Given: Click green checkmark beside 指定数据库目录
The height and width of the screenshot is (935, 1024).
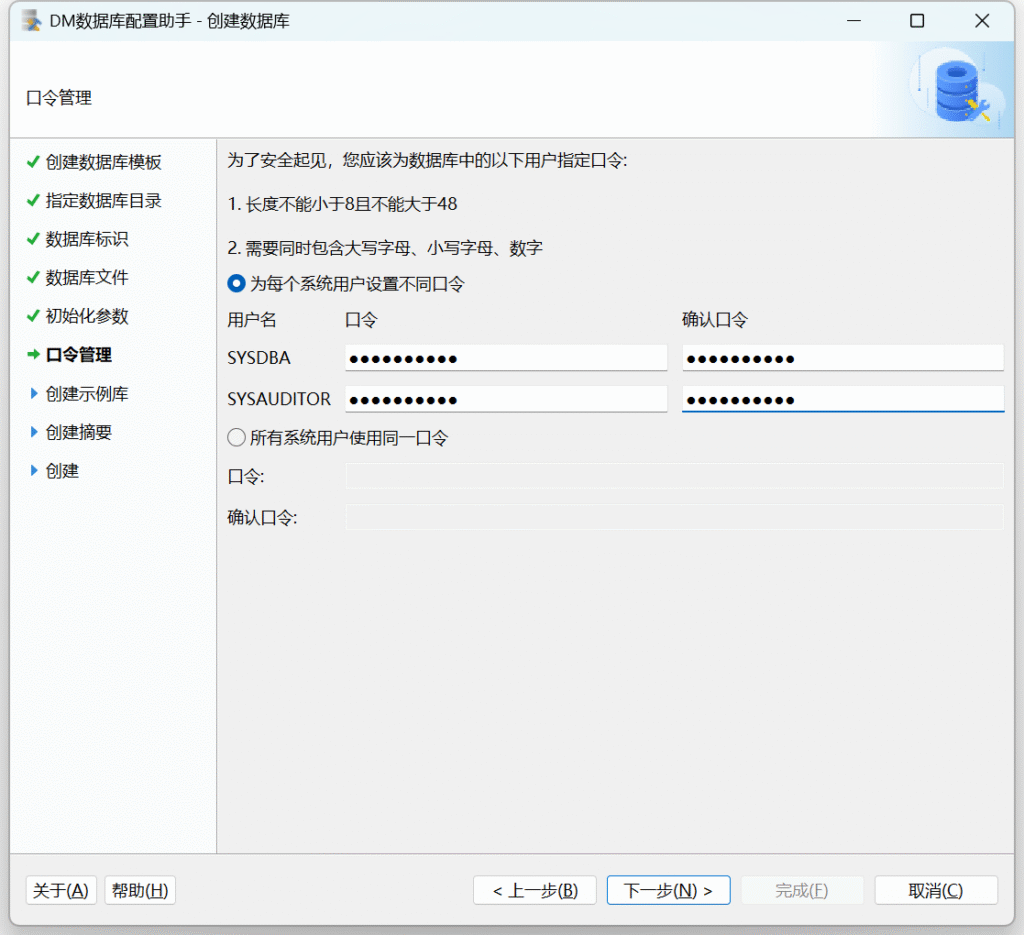Looking at the screenshot, I should [x=34, y=201].
